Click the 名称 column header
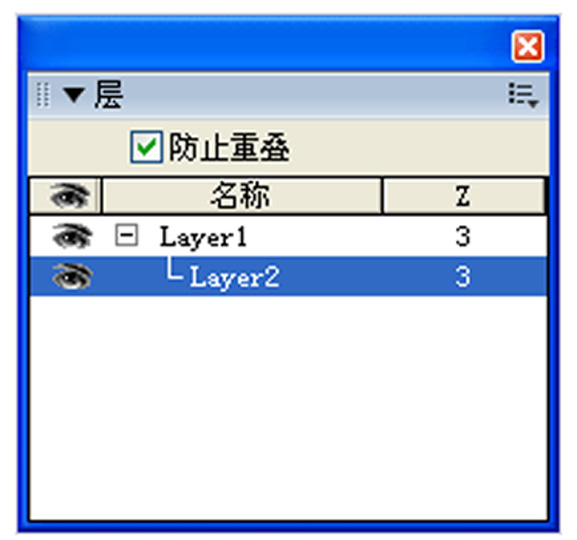Image resolution: width=577 pixels, height=540 pixels. (x=242, y=196)
